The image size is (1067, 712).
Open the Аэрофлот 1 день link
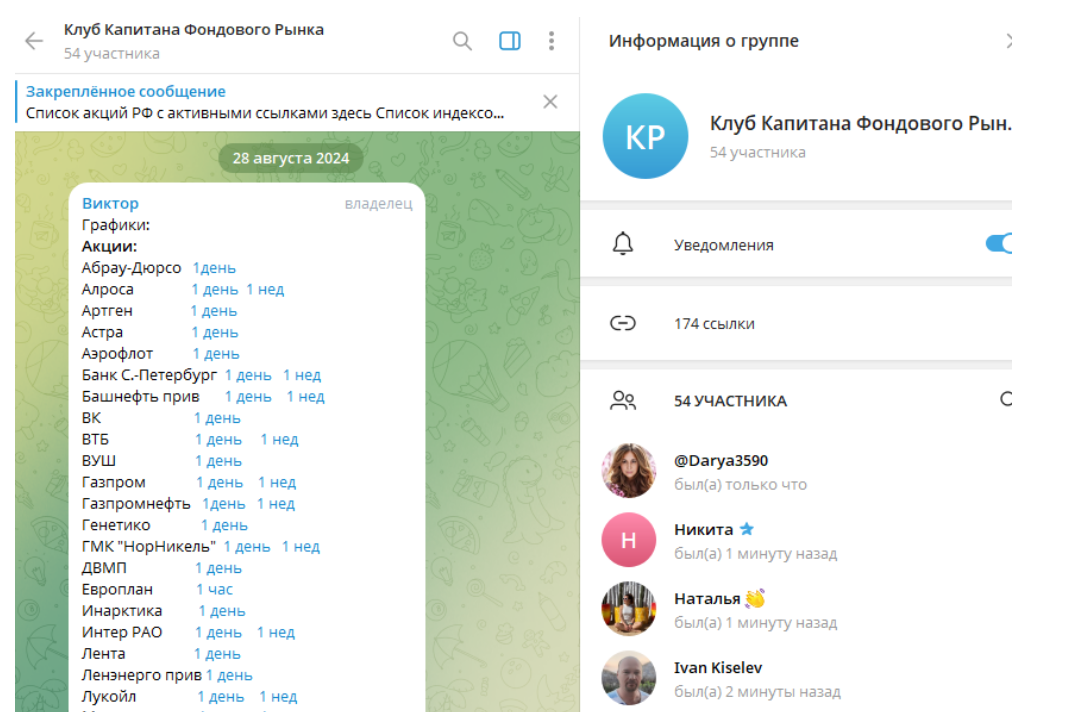click(216, 354)
